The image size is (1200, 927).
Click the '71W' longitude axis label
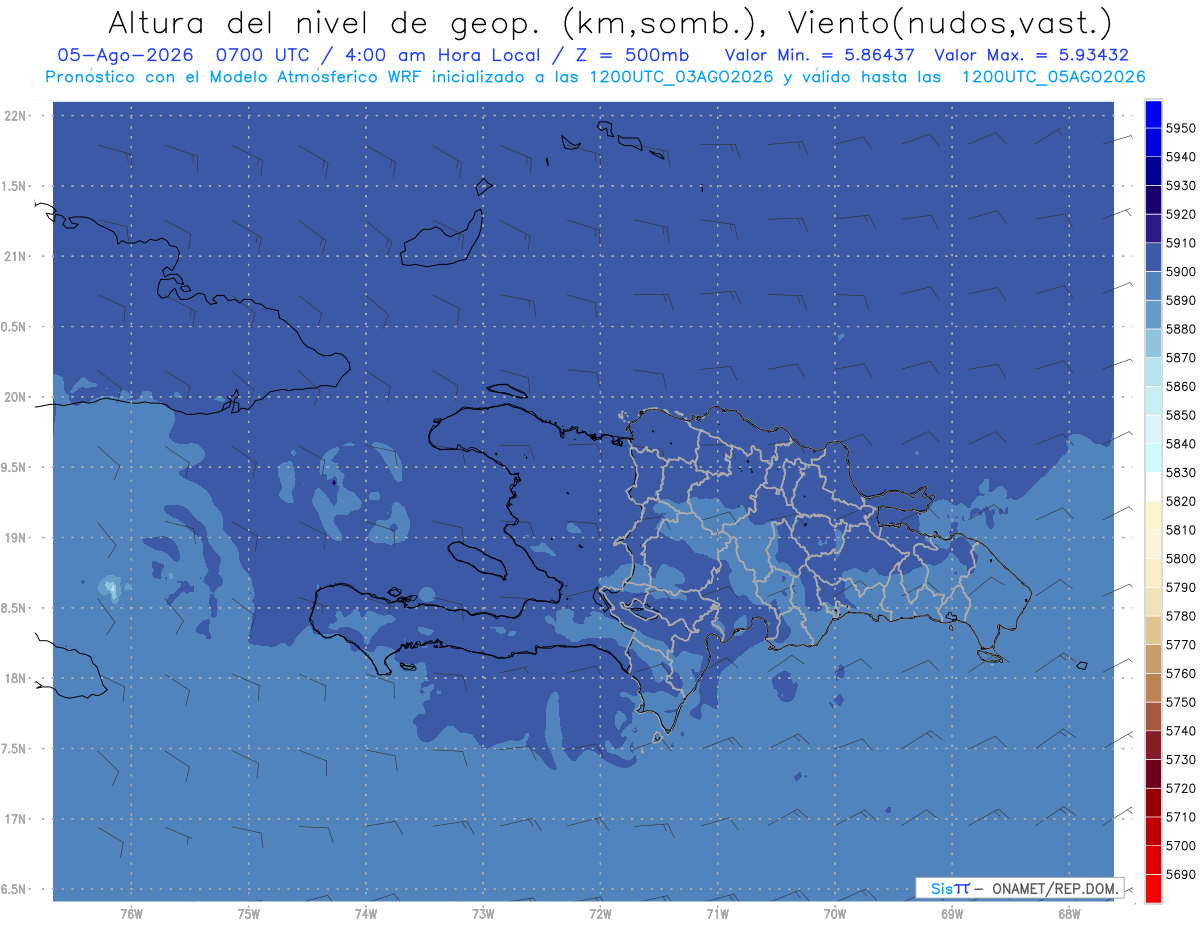(717, 913)
